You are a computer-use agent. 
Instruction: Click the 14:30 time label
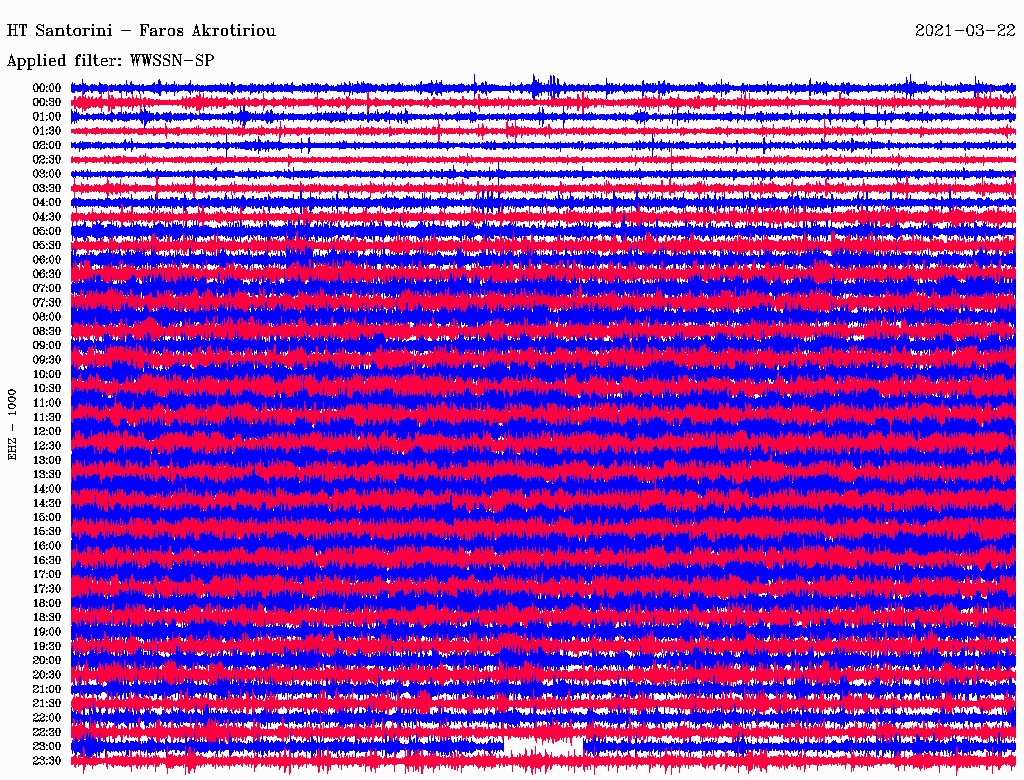pos(47,504)
